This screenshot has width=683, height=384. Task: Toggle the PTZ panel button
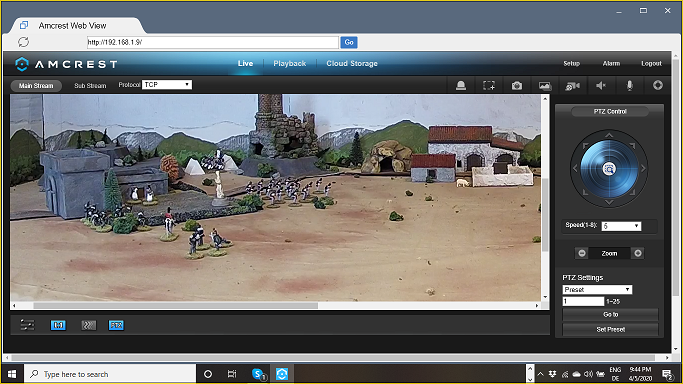click(116, 325)
